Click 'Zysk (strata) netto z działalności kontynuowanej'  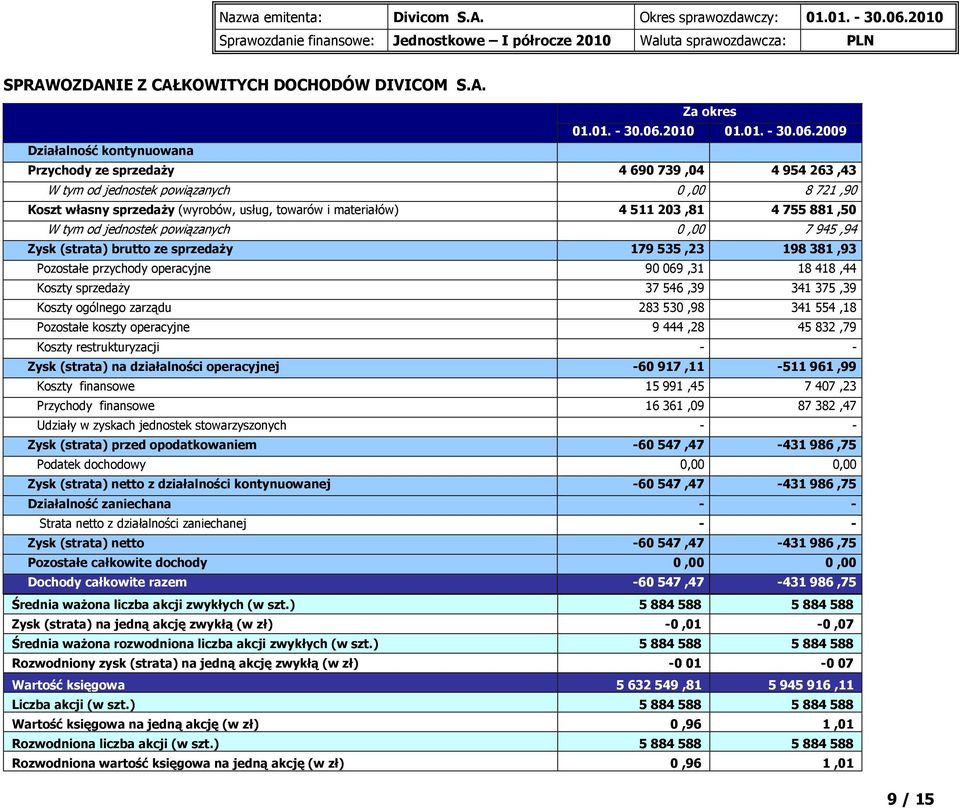tap(179, 484)
